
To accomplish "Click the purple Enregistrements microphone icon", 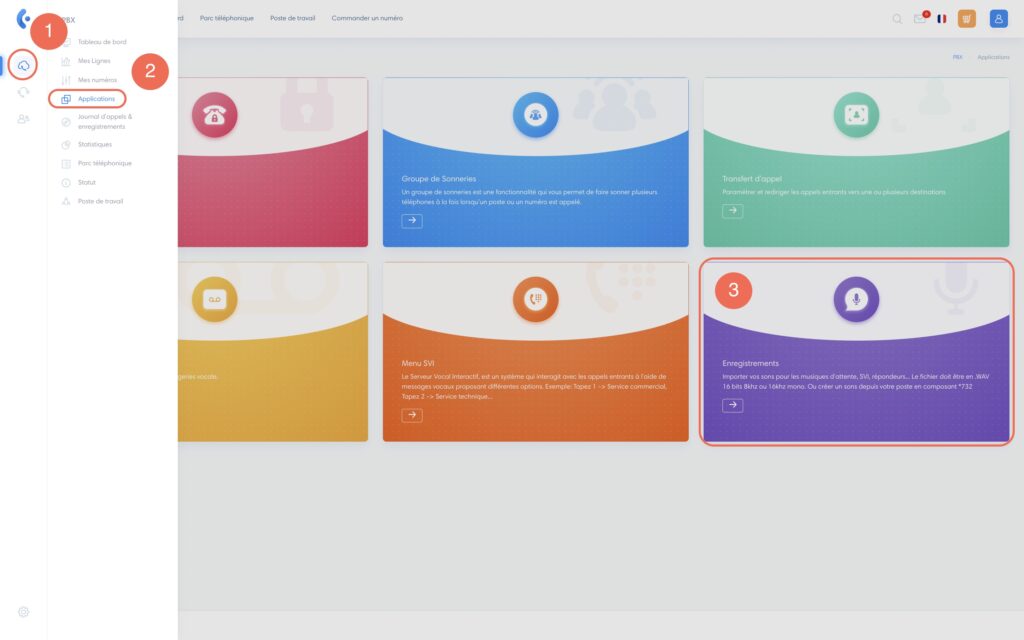I will [856, 299].
